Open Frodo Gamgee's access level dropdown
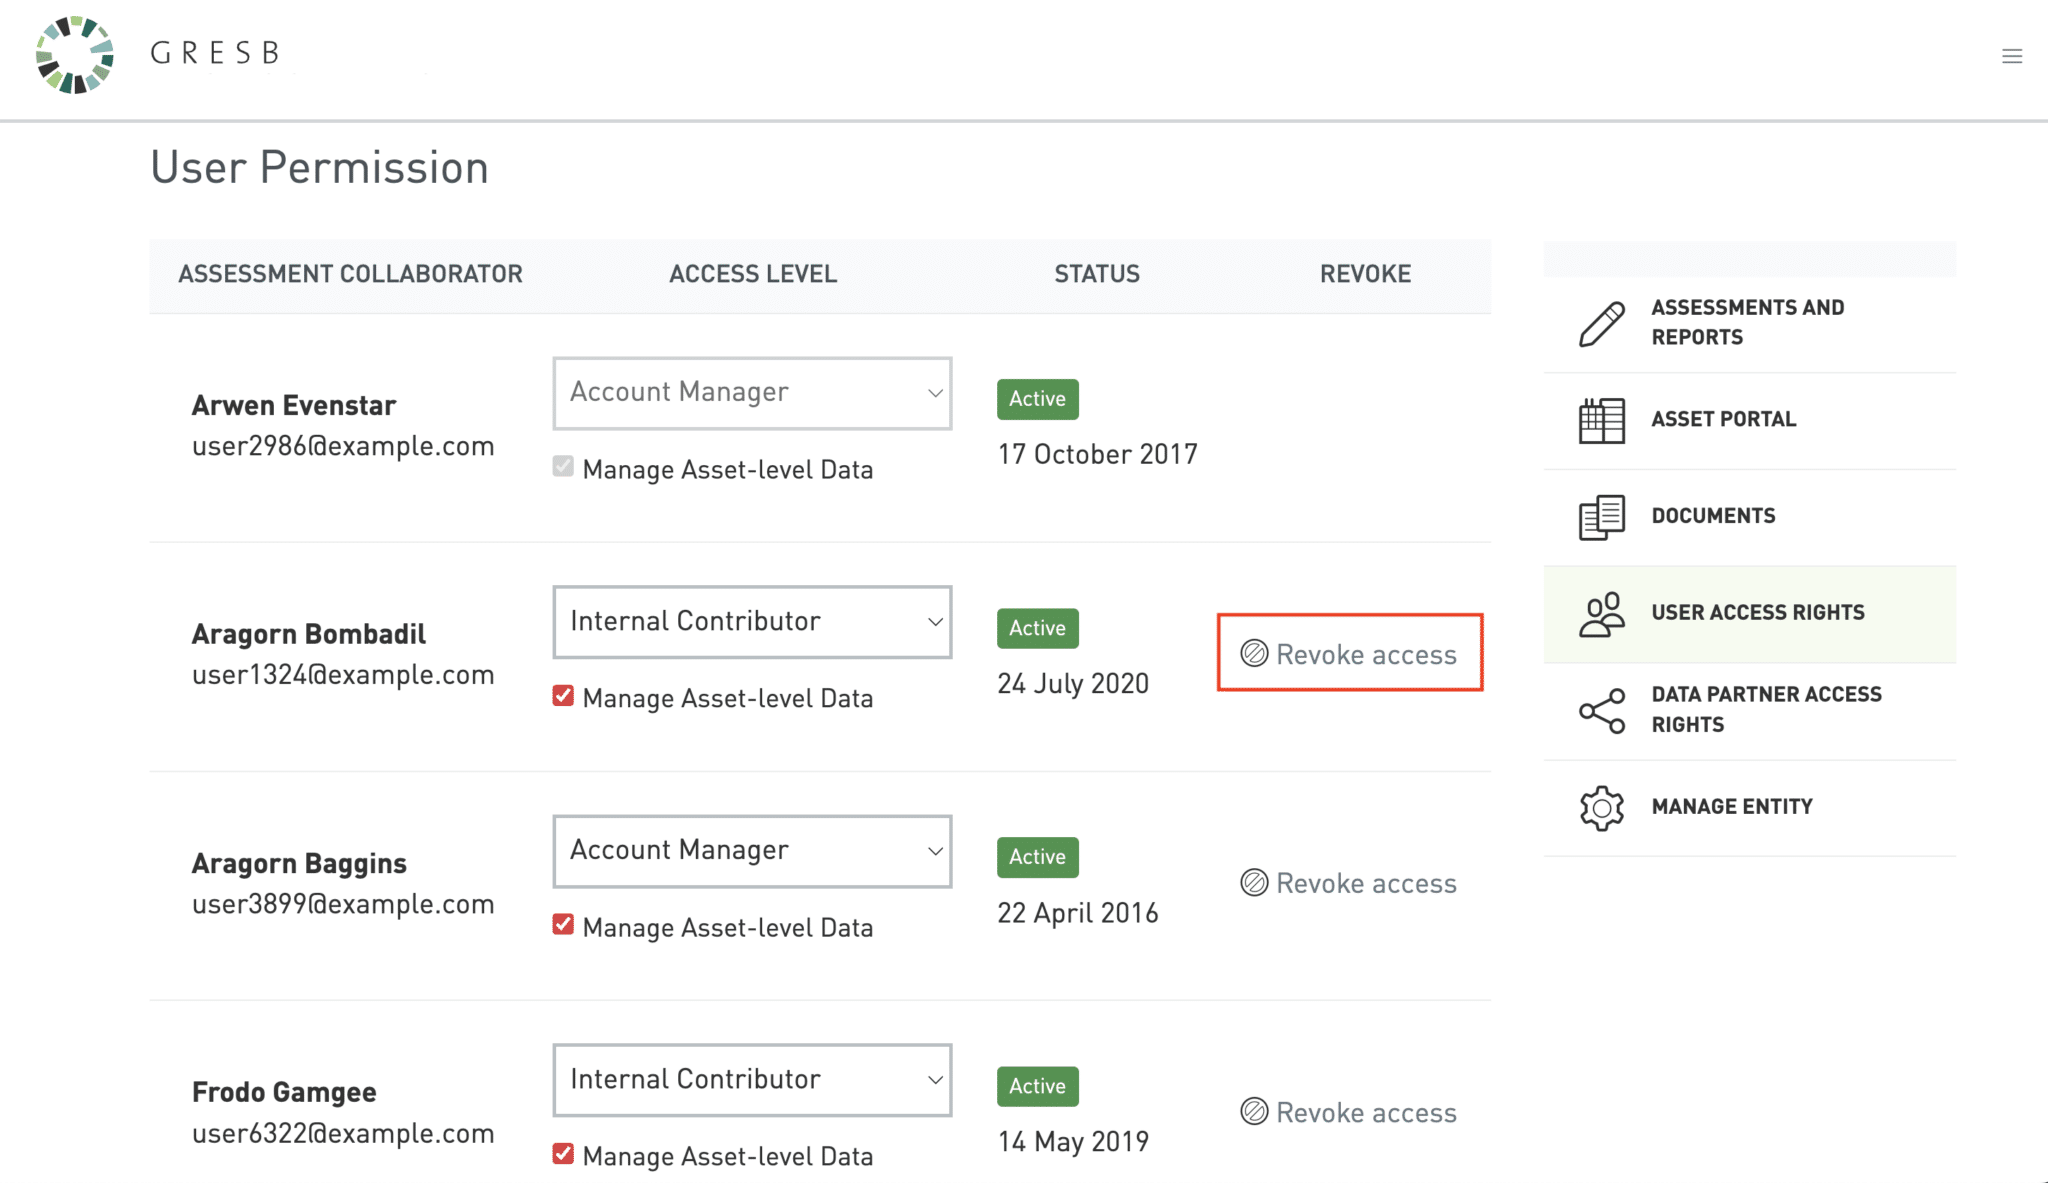The height and width of the screenshot is (1183, 2048). point(752,1080)
